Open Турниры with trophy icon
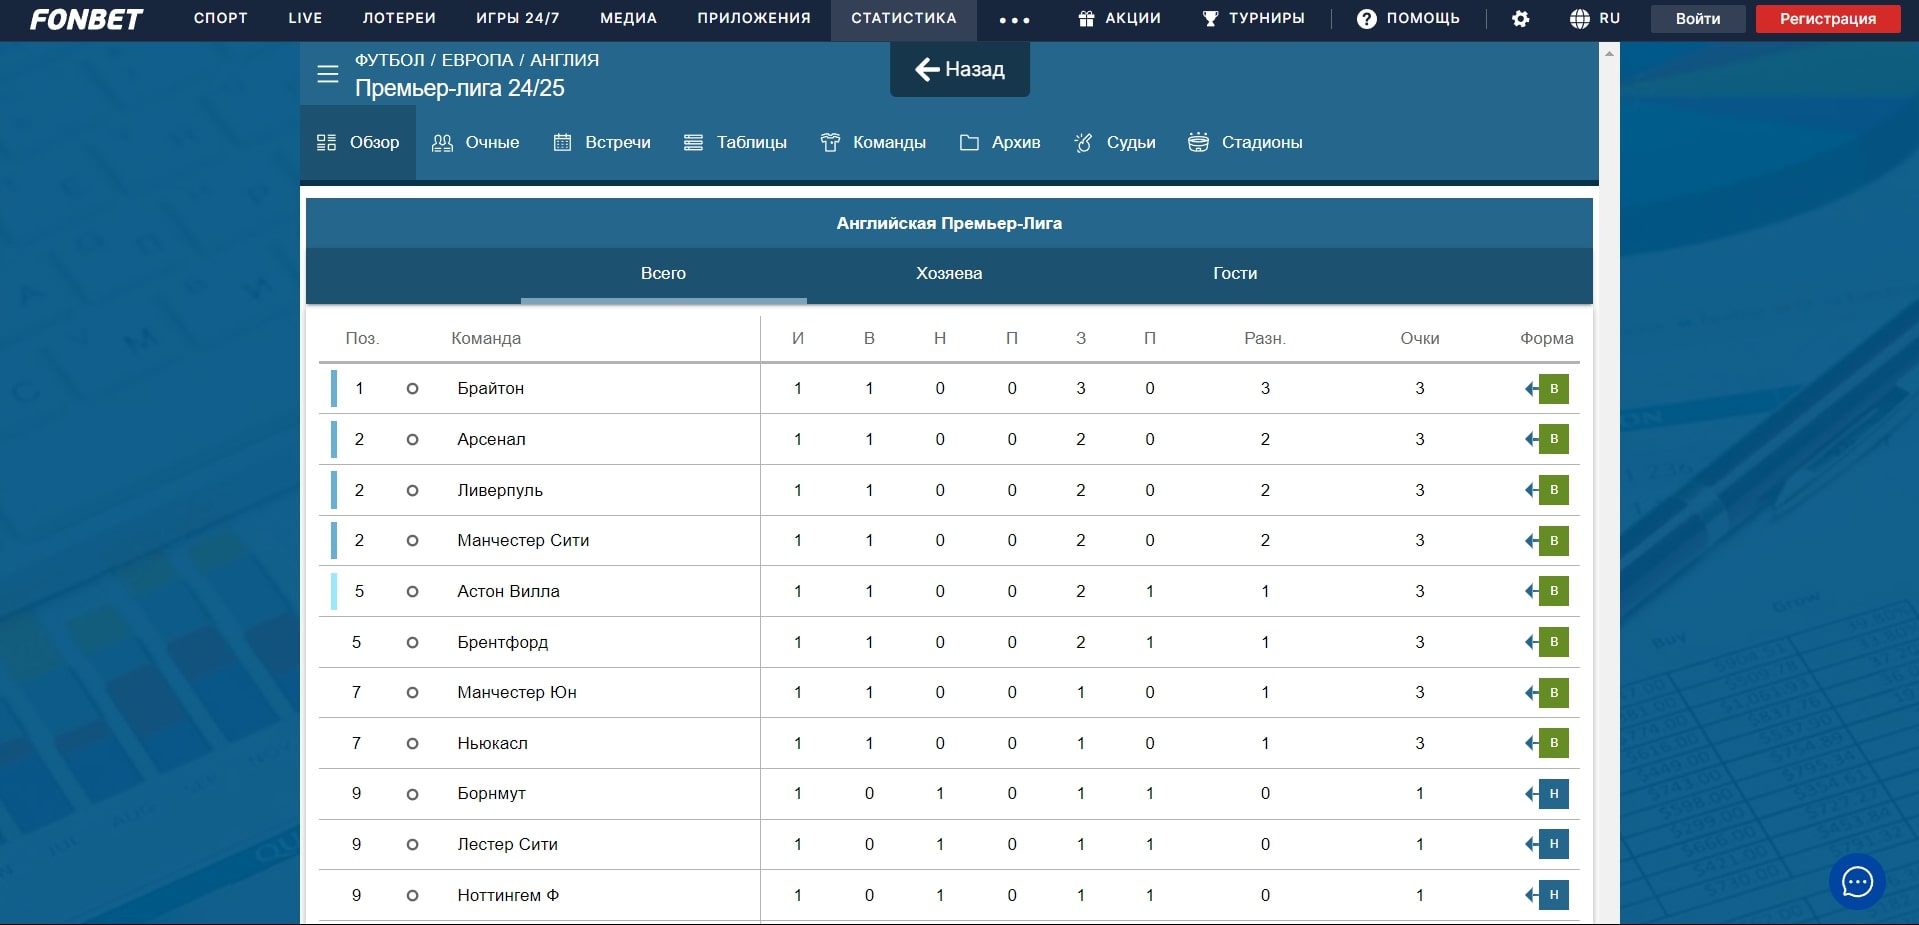Screen dimensions: 1919x925 click(x=1253, y=19)
